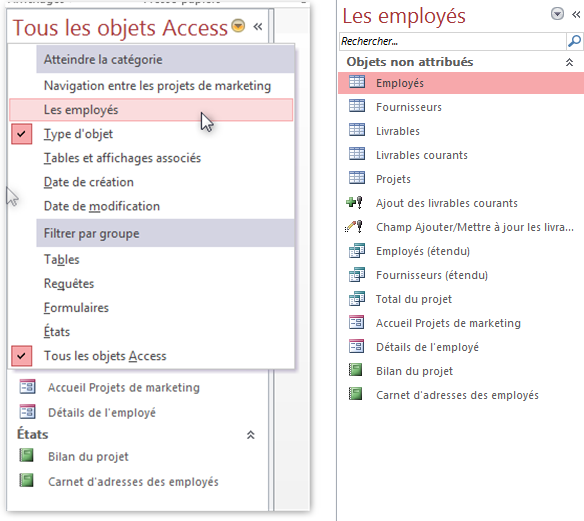This screenshot has height=521, width=584.
Task: Select Fournisseurs (étendu) query icon
Action: point(357,275)
